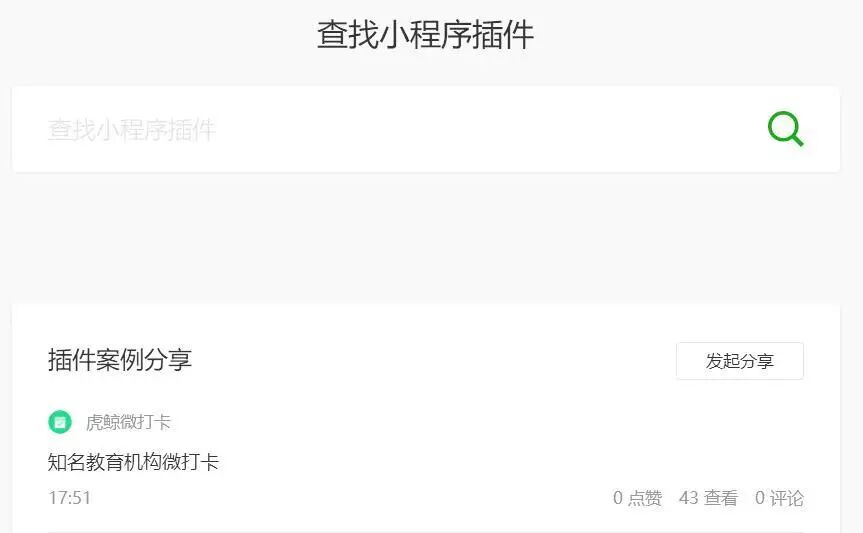This screenshot has width=863, height=533.
Task: Click the 虎鲸微打卡 green avatar icon
Action: click(60, 422)
